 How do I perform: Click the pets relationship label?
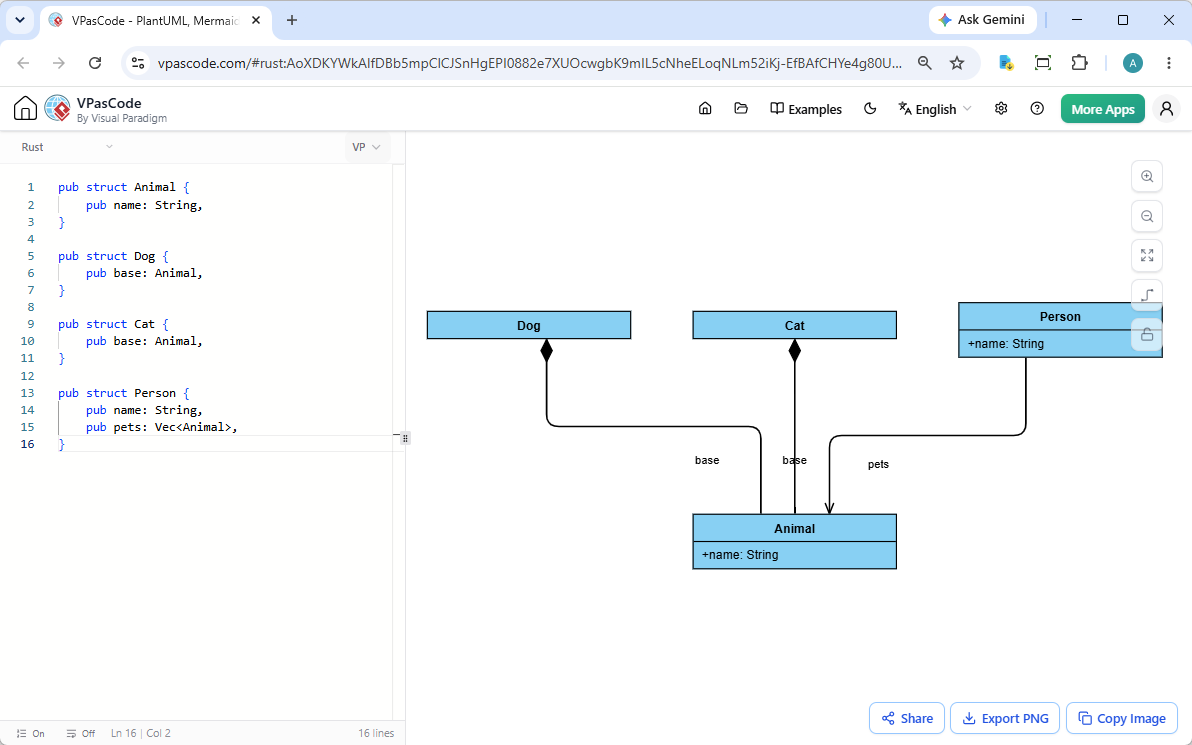[878, 464]
